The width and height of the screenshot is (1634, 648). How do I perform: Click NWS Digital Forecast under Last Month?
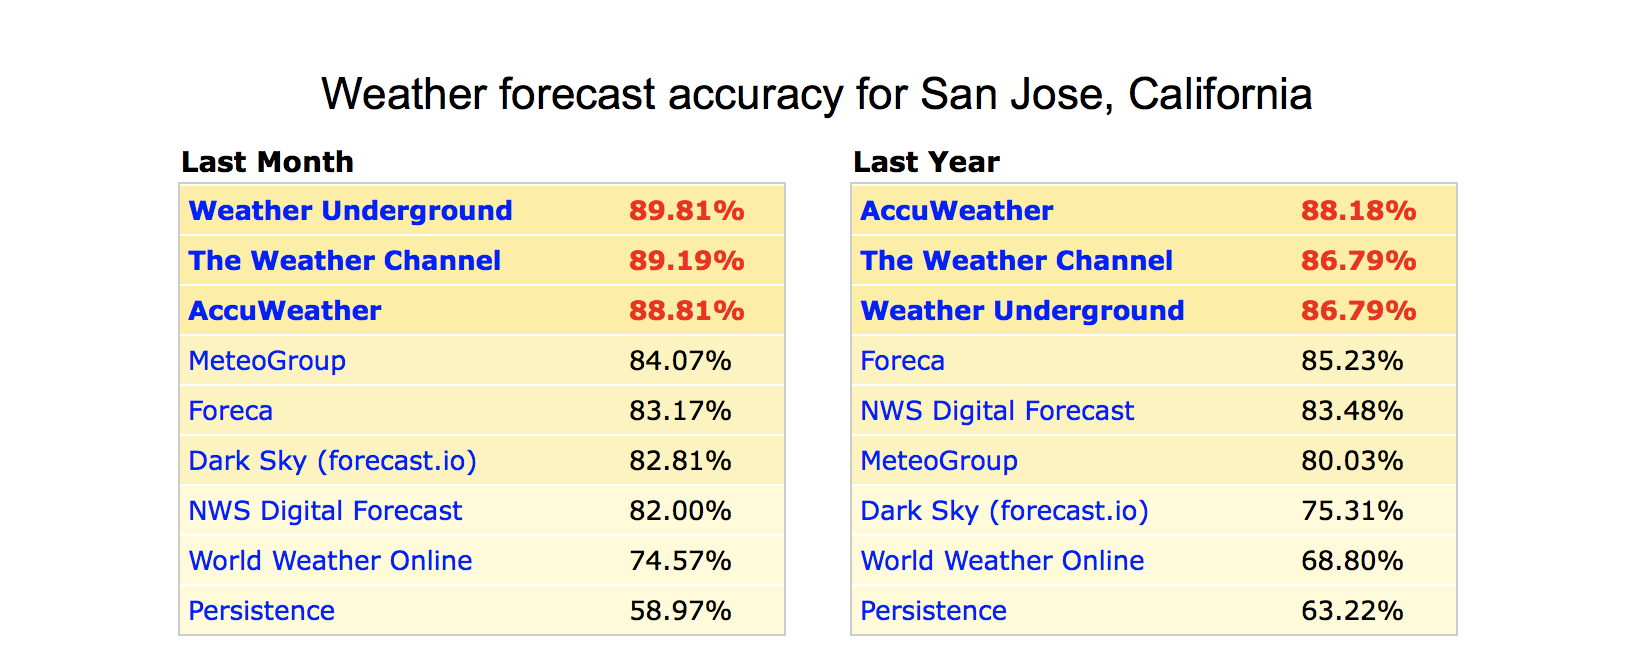[325, 511]
